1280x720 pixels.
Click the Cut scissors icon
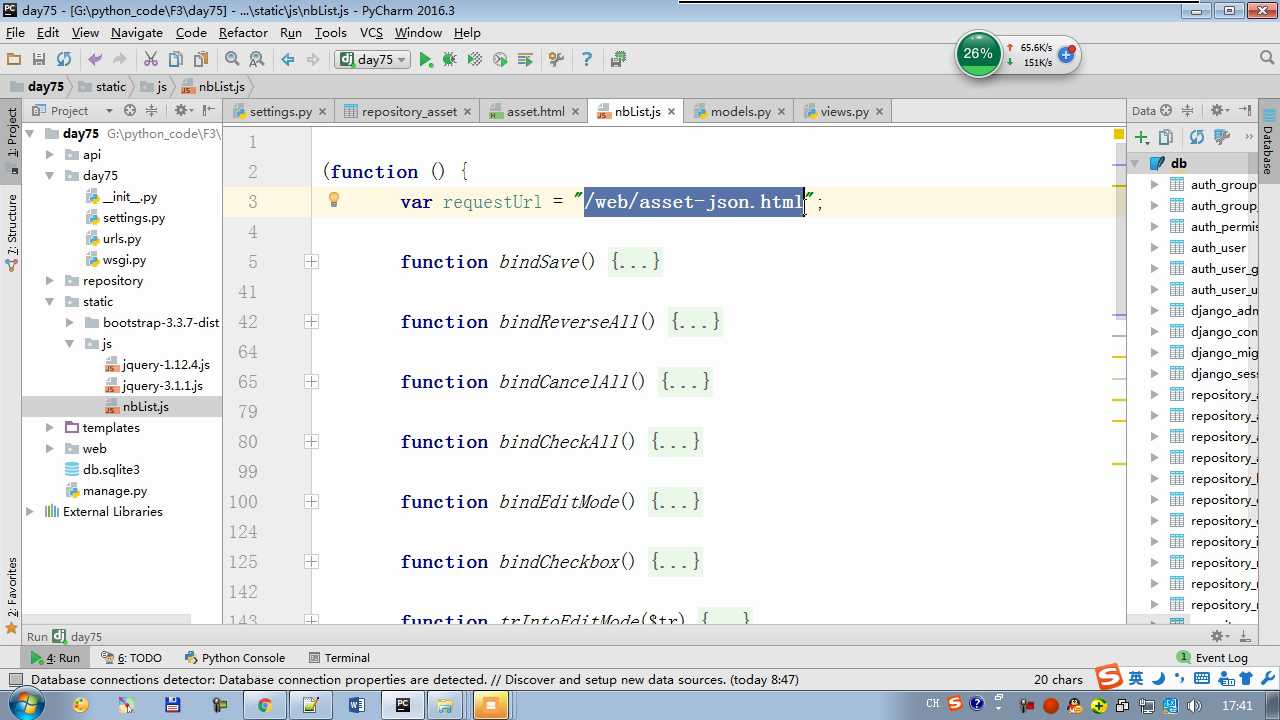(x=151, y=60)
